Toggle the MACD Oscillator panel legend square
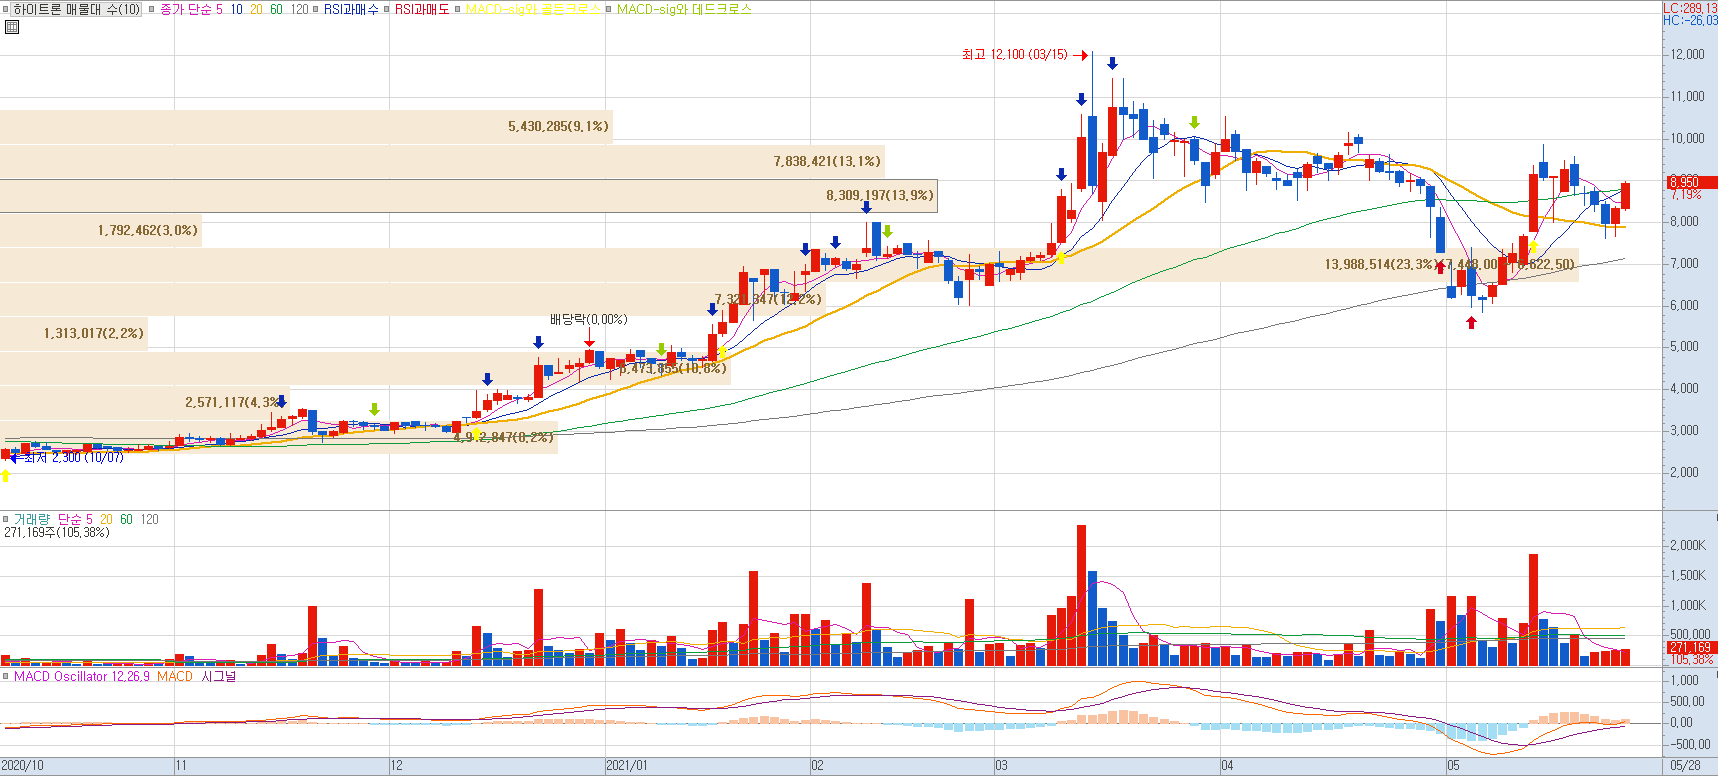 click(x=6, y=677)
